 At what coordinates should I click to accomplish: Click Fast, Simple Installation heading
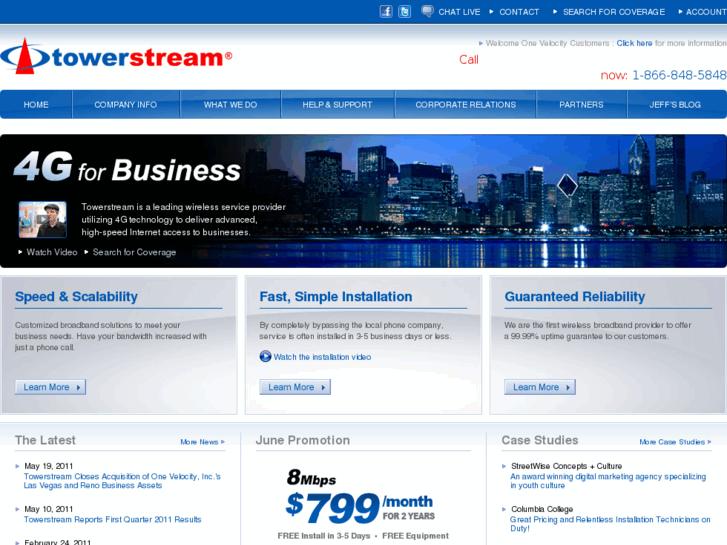point(336,296)
